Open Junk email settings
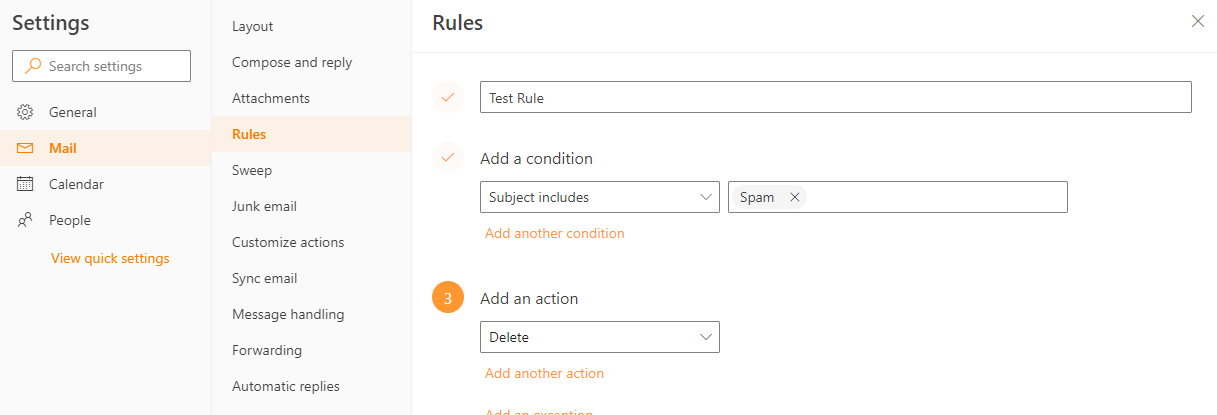This screenshot has width=1217, height=415. (x=264, y=206)
